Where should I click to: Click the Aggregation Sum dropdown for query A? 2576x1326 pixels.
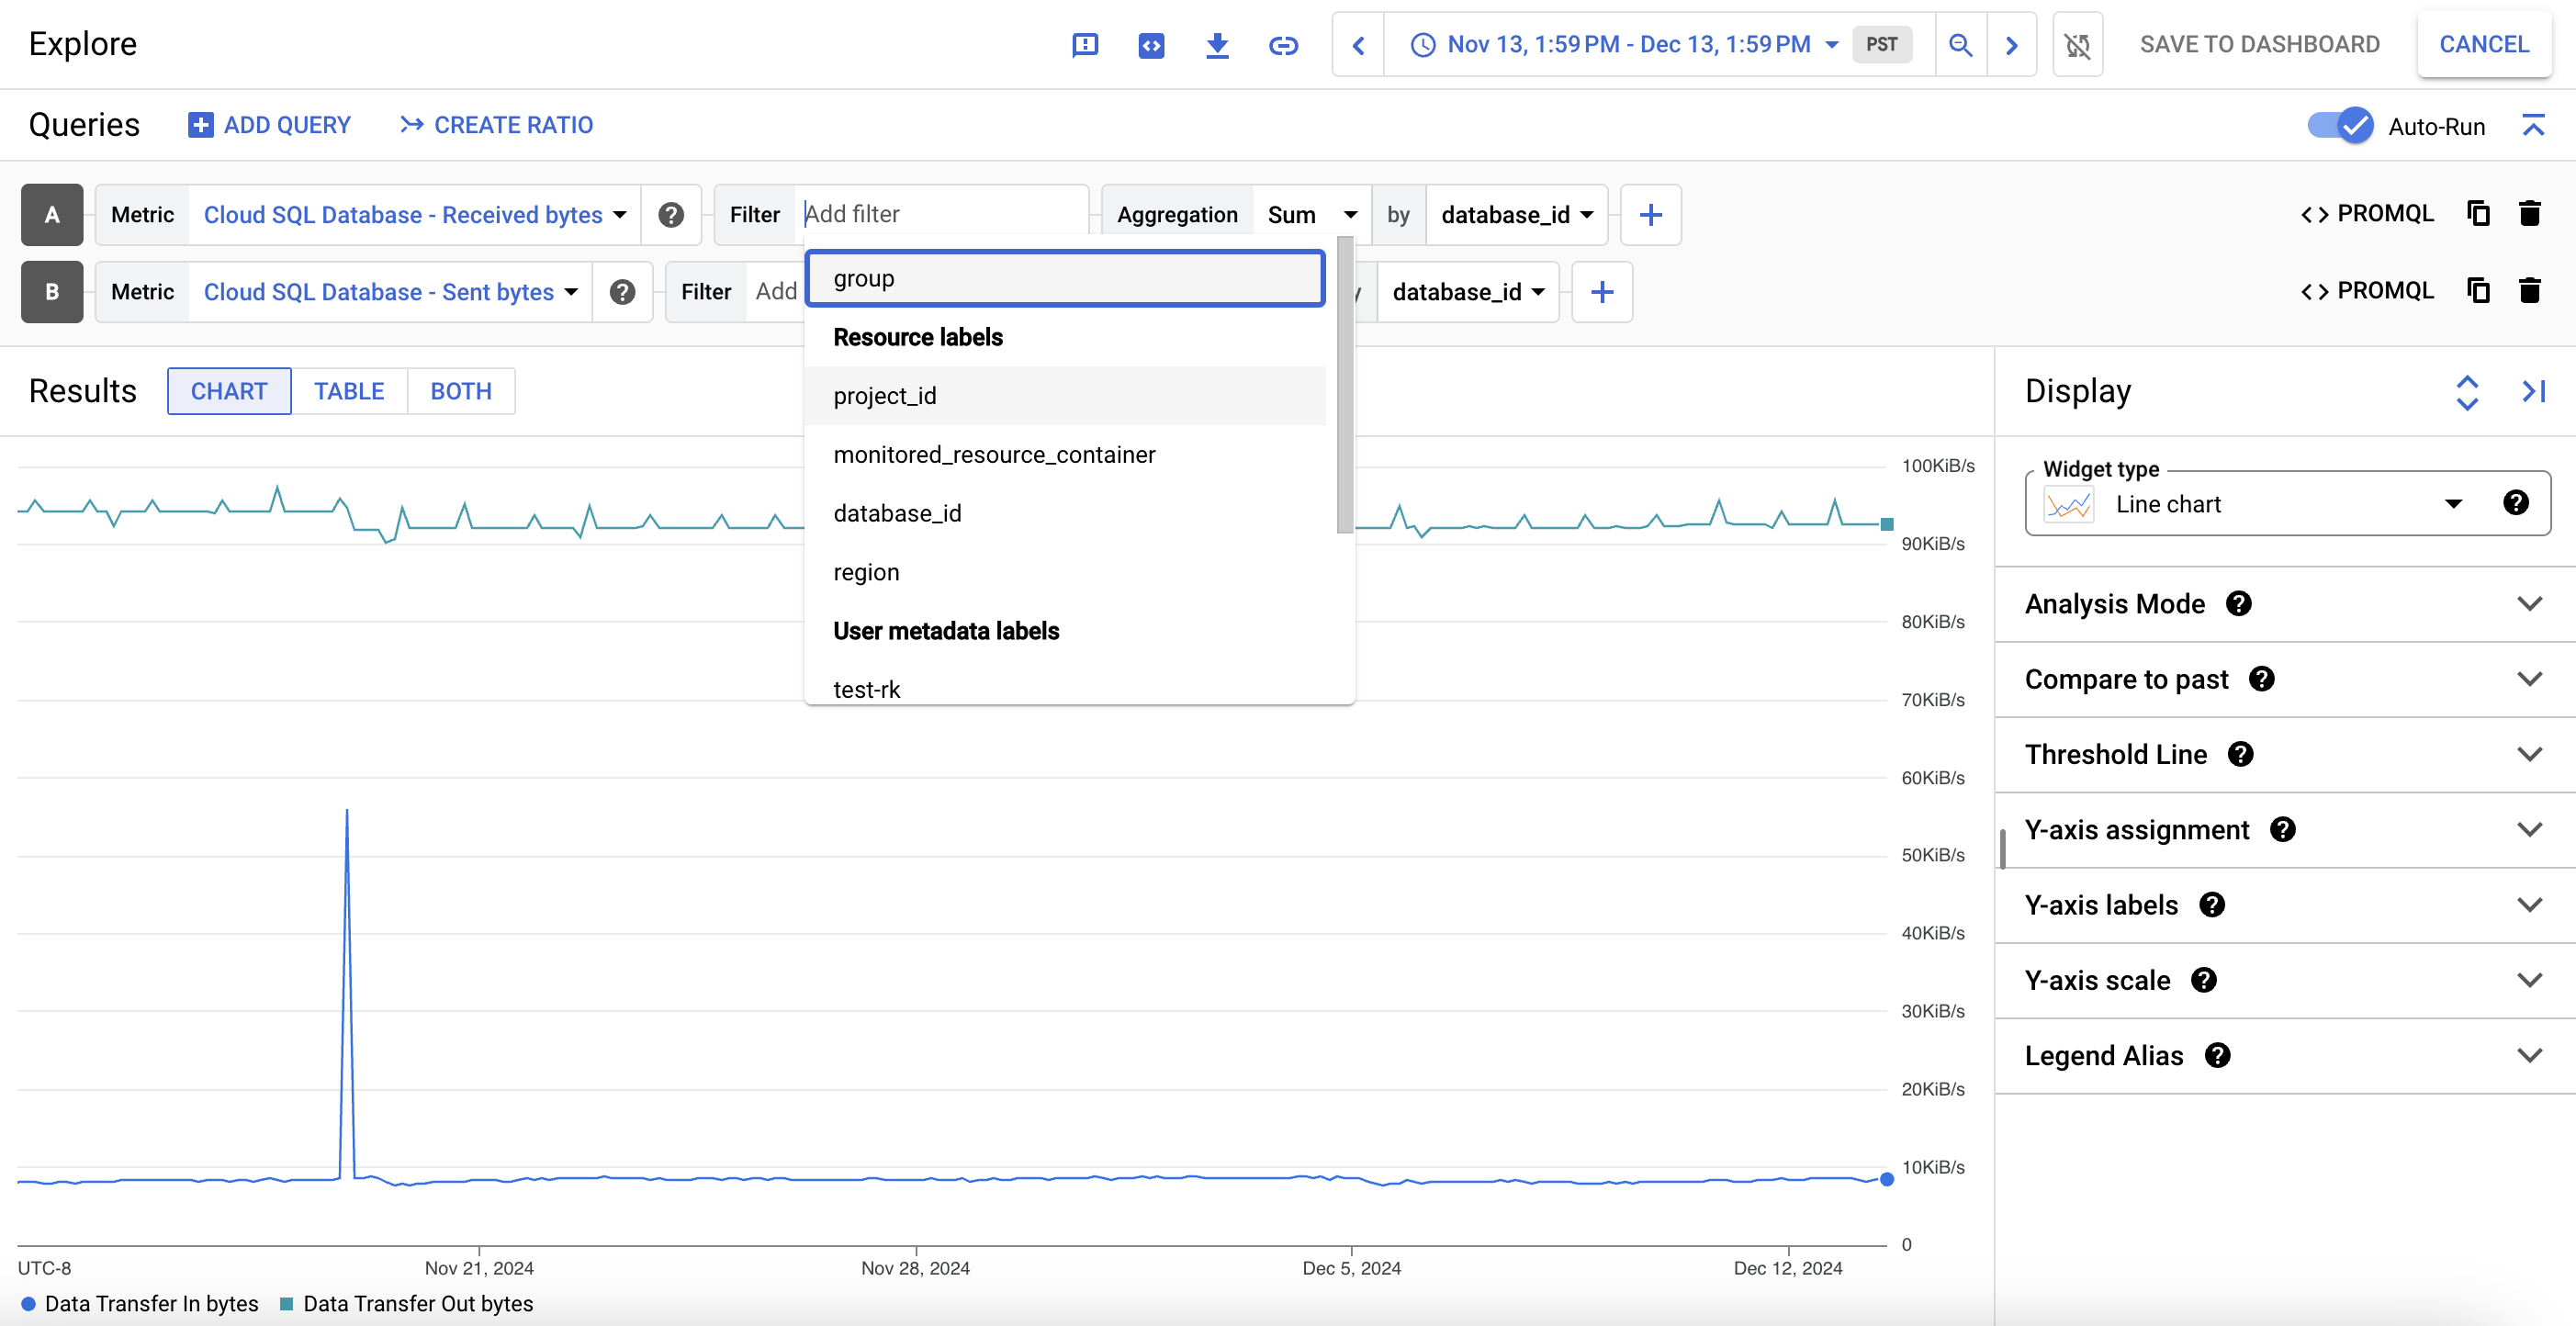1310,213
